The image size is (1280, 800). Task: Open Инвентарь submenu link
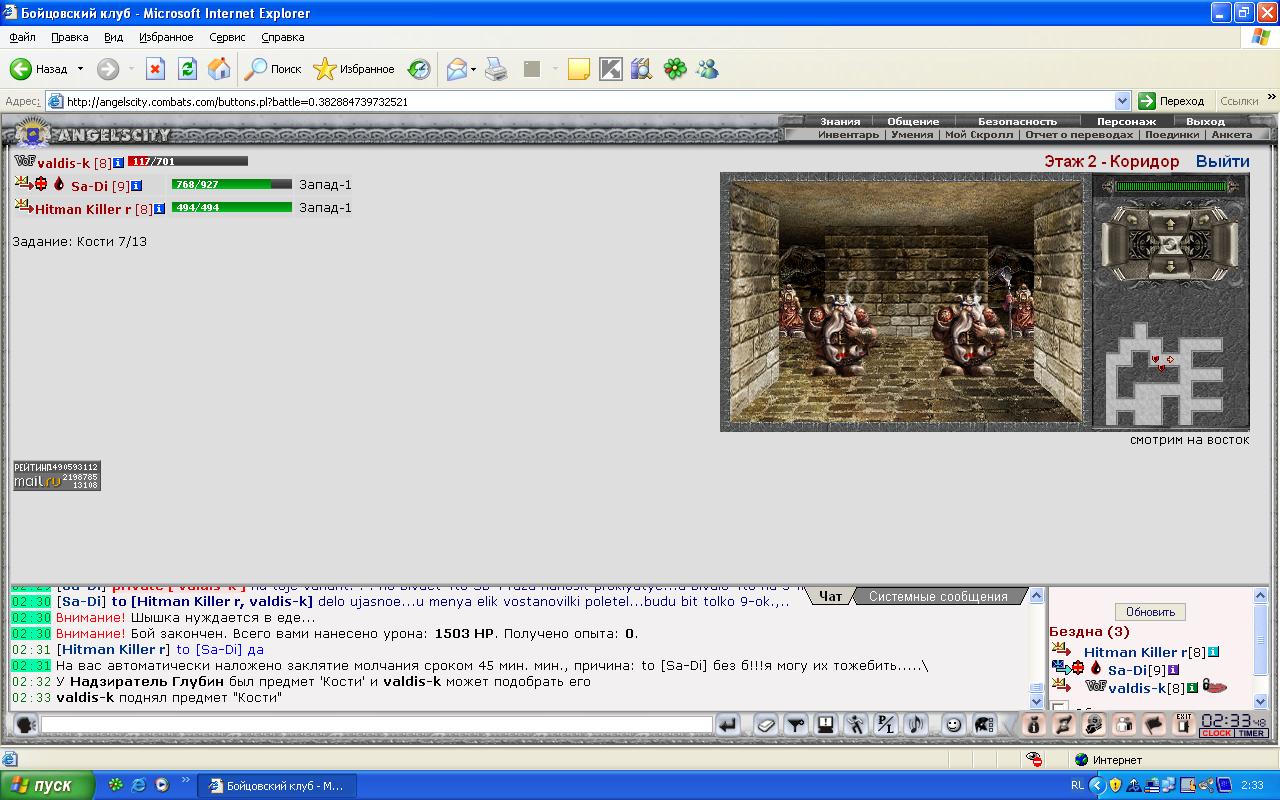tap(848, 134)
